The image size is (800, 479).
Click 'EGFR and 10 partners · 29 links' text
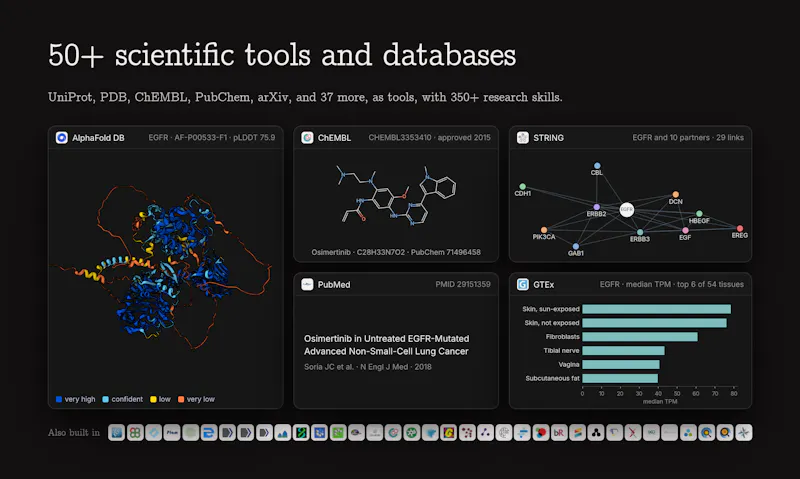688,138
